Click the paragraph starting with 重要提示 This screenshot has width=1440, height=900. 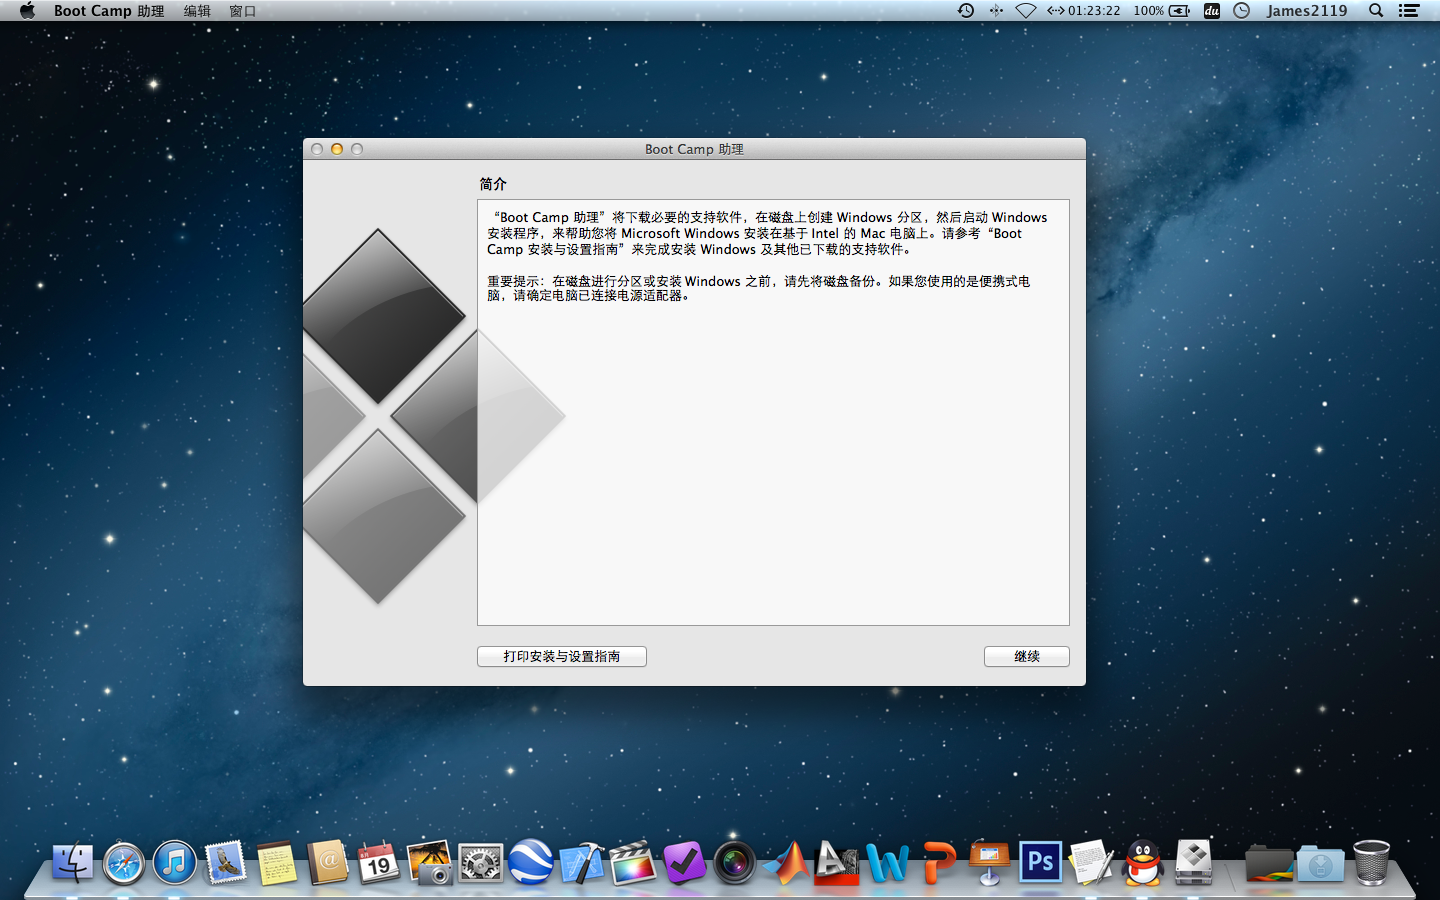(759, 288)
